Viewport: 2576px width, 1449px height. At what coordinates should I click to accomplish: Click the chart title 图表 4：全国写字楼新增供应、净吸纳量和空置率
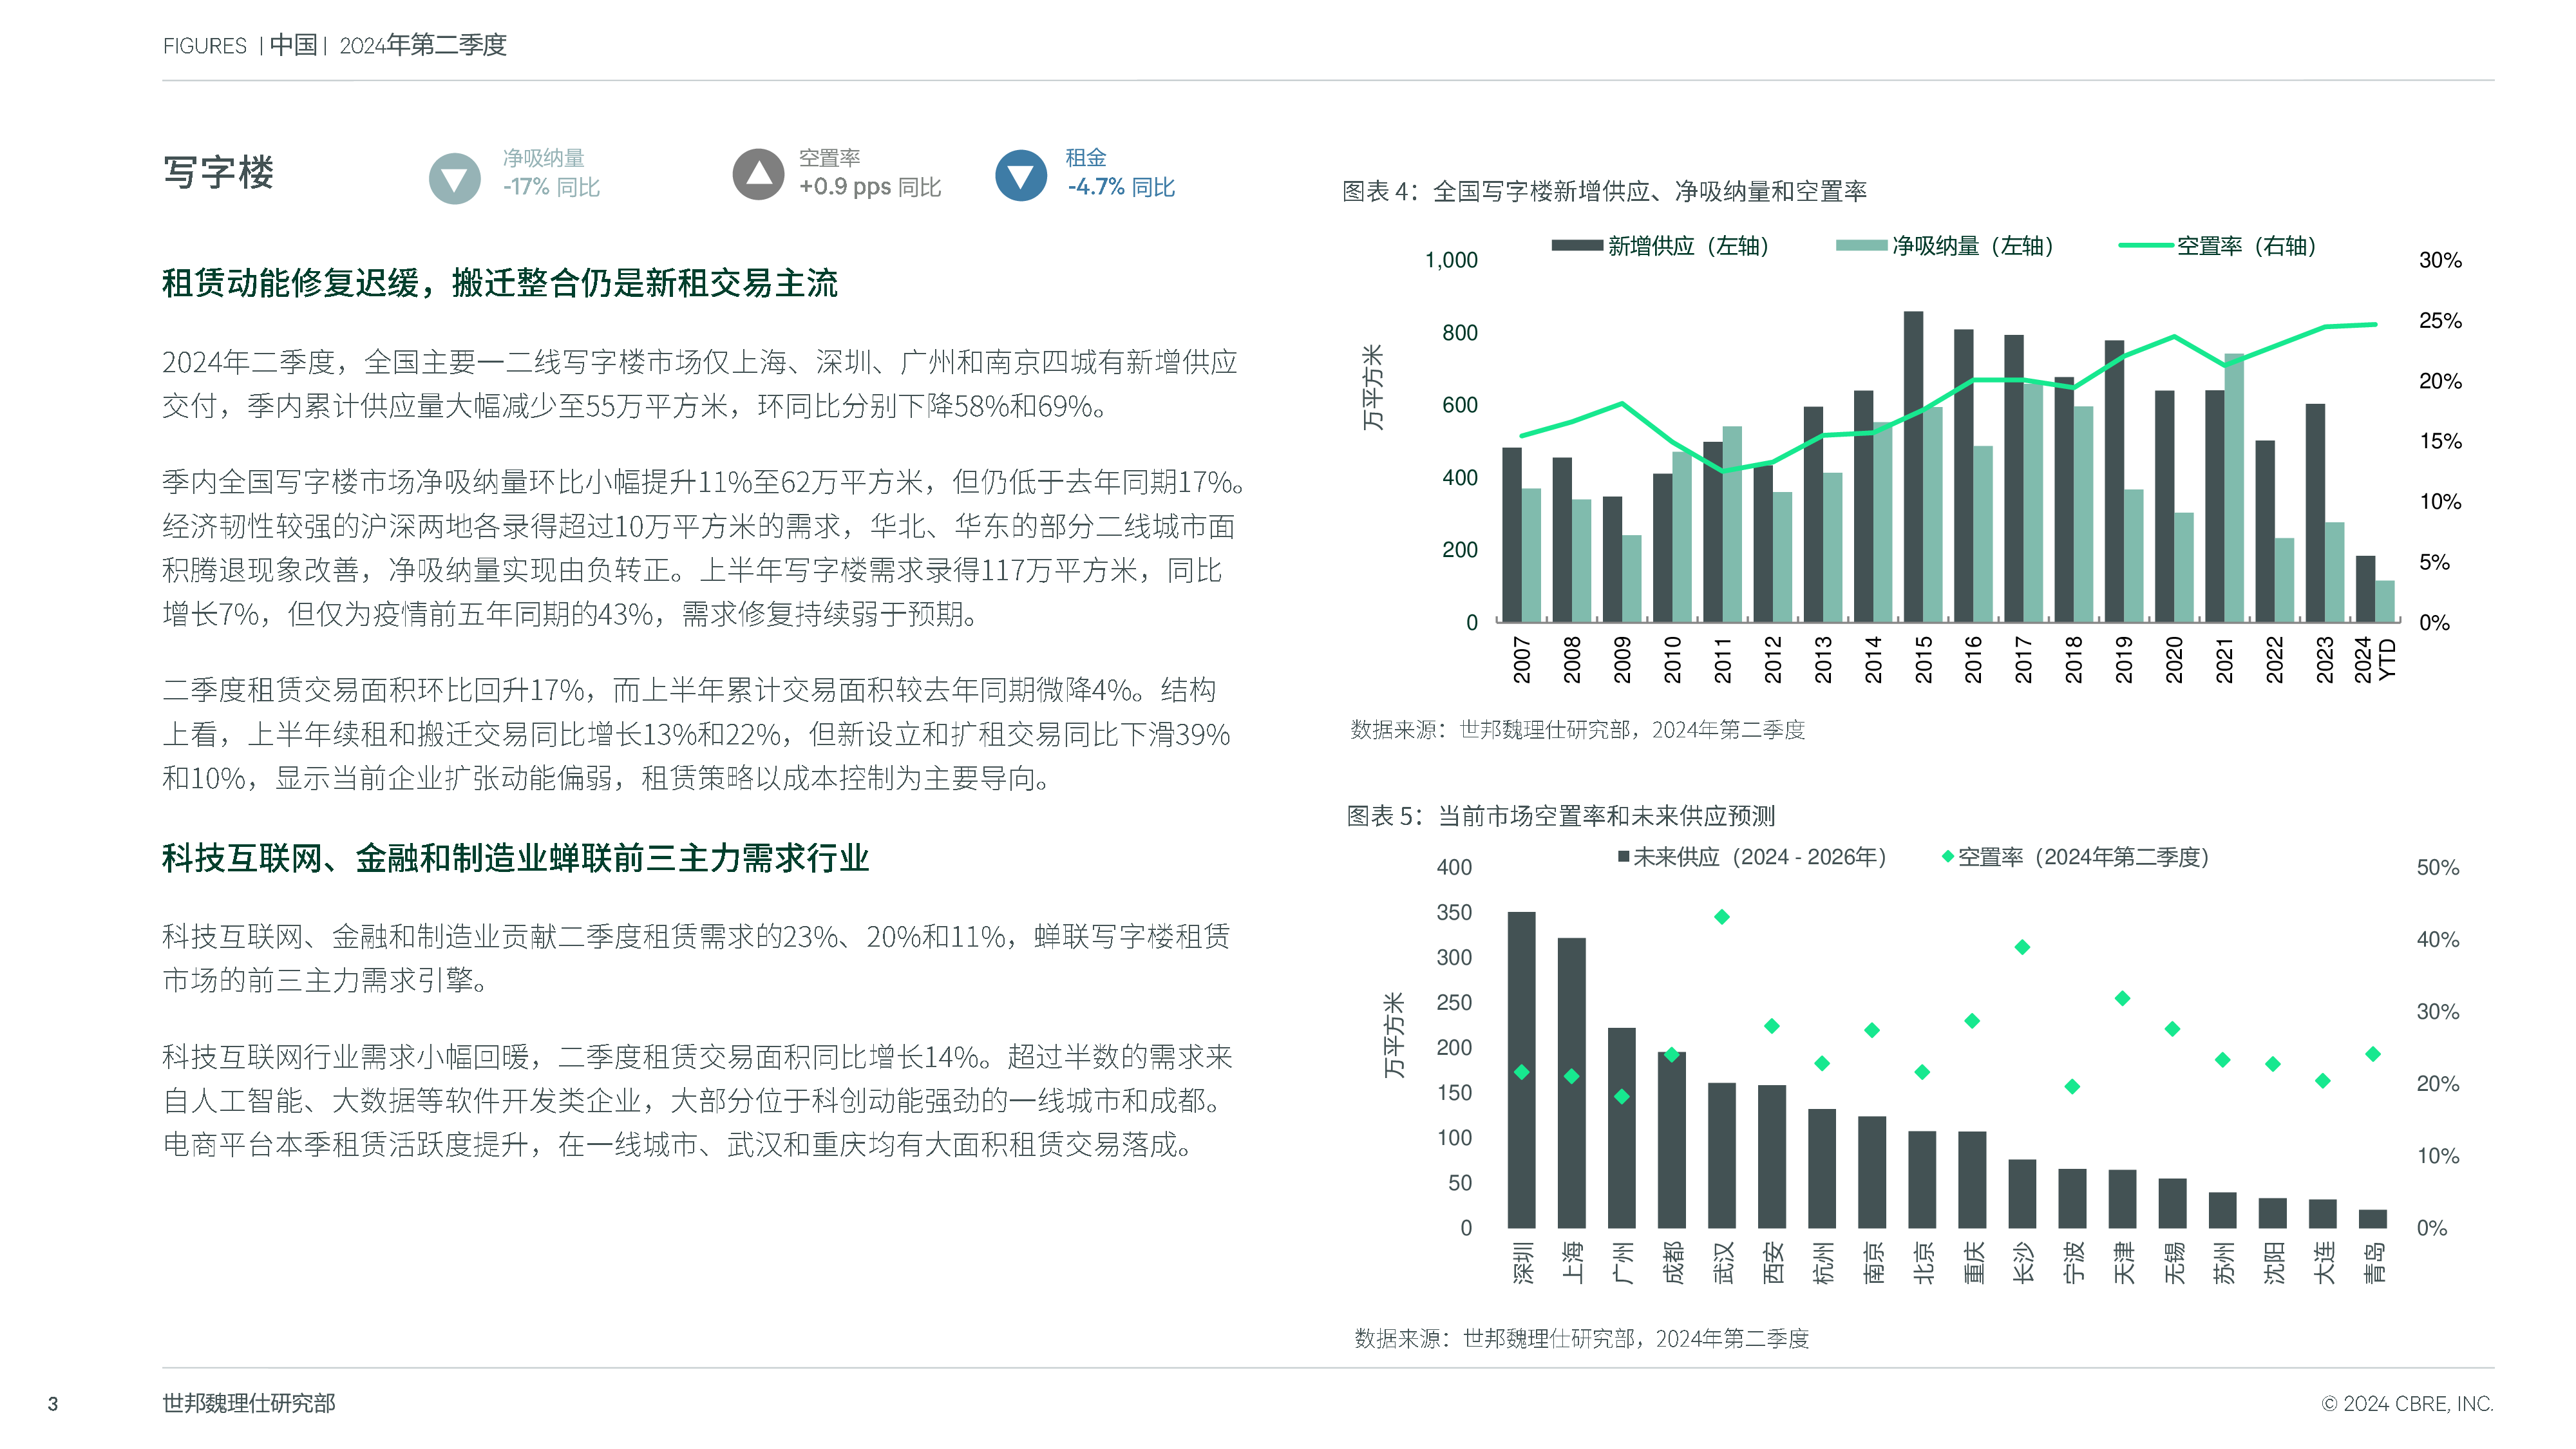coord(1604,191)
